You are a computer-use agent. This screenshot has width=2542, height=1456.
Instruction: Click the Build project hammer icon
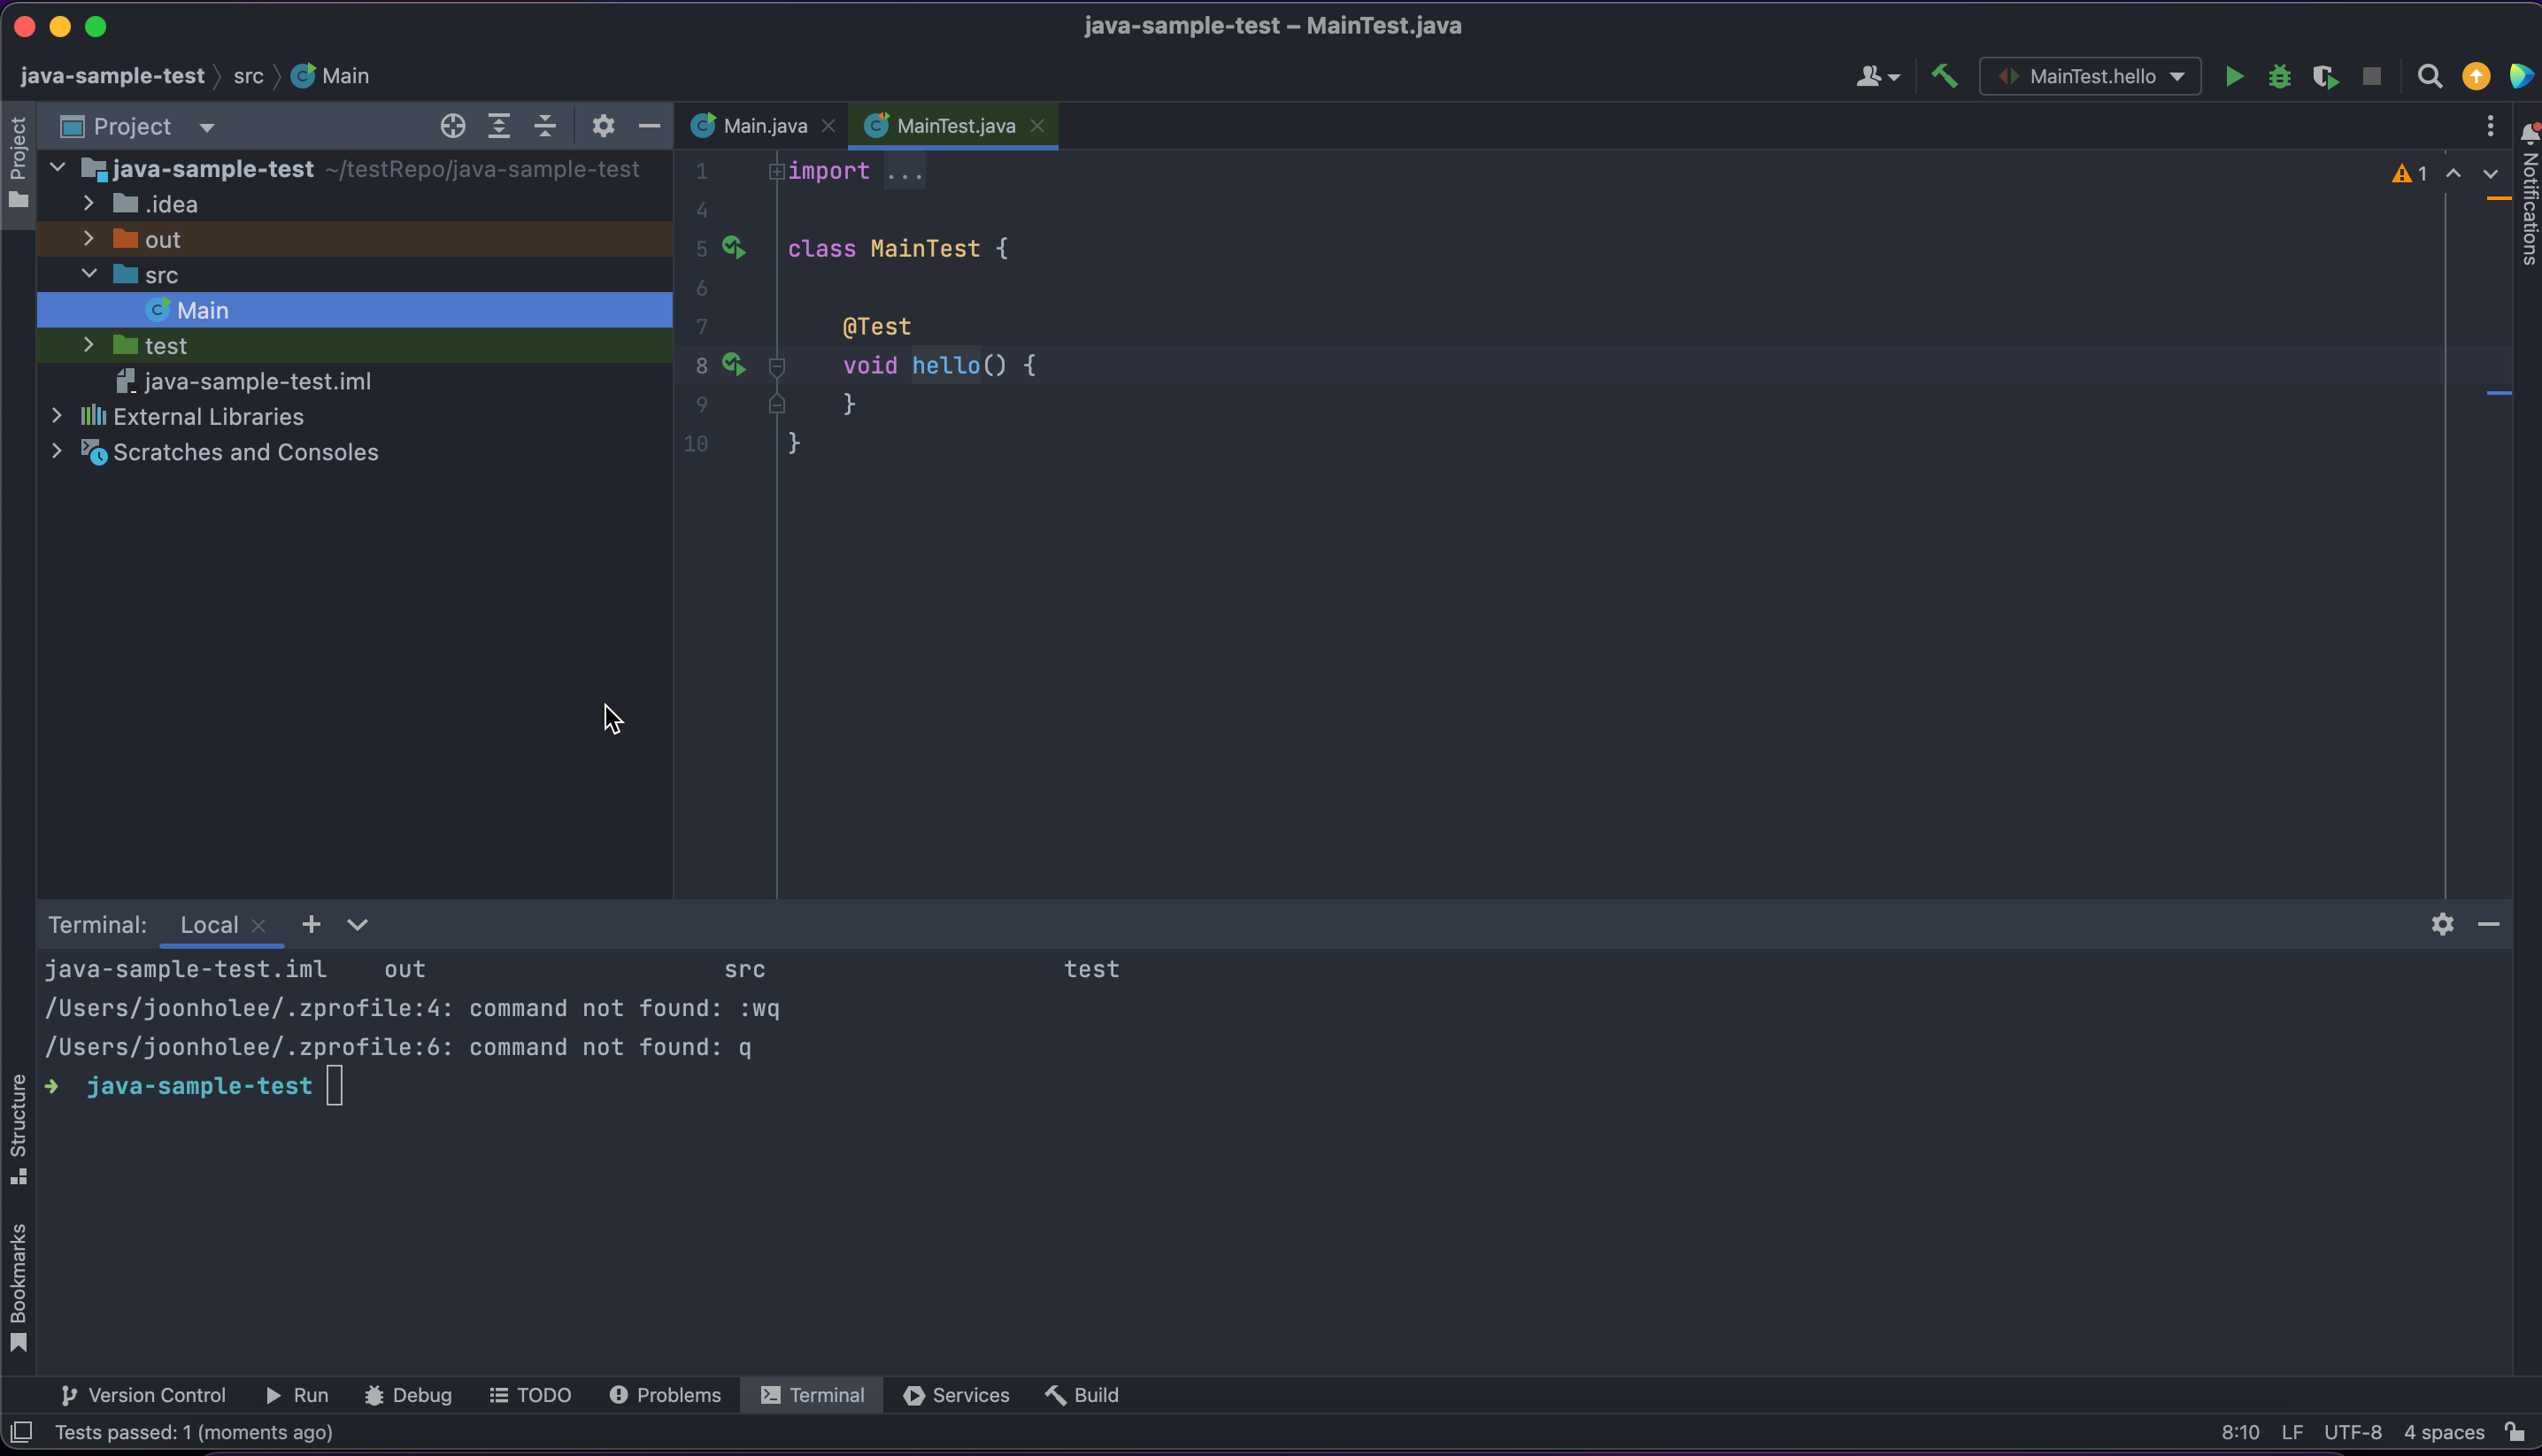tap(1944, 77)
